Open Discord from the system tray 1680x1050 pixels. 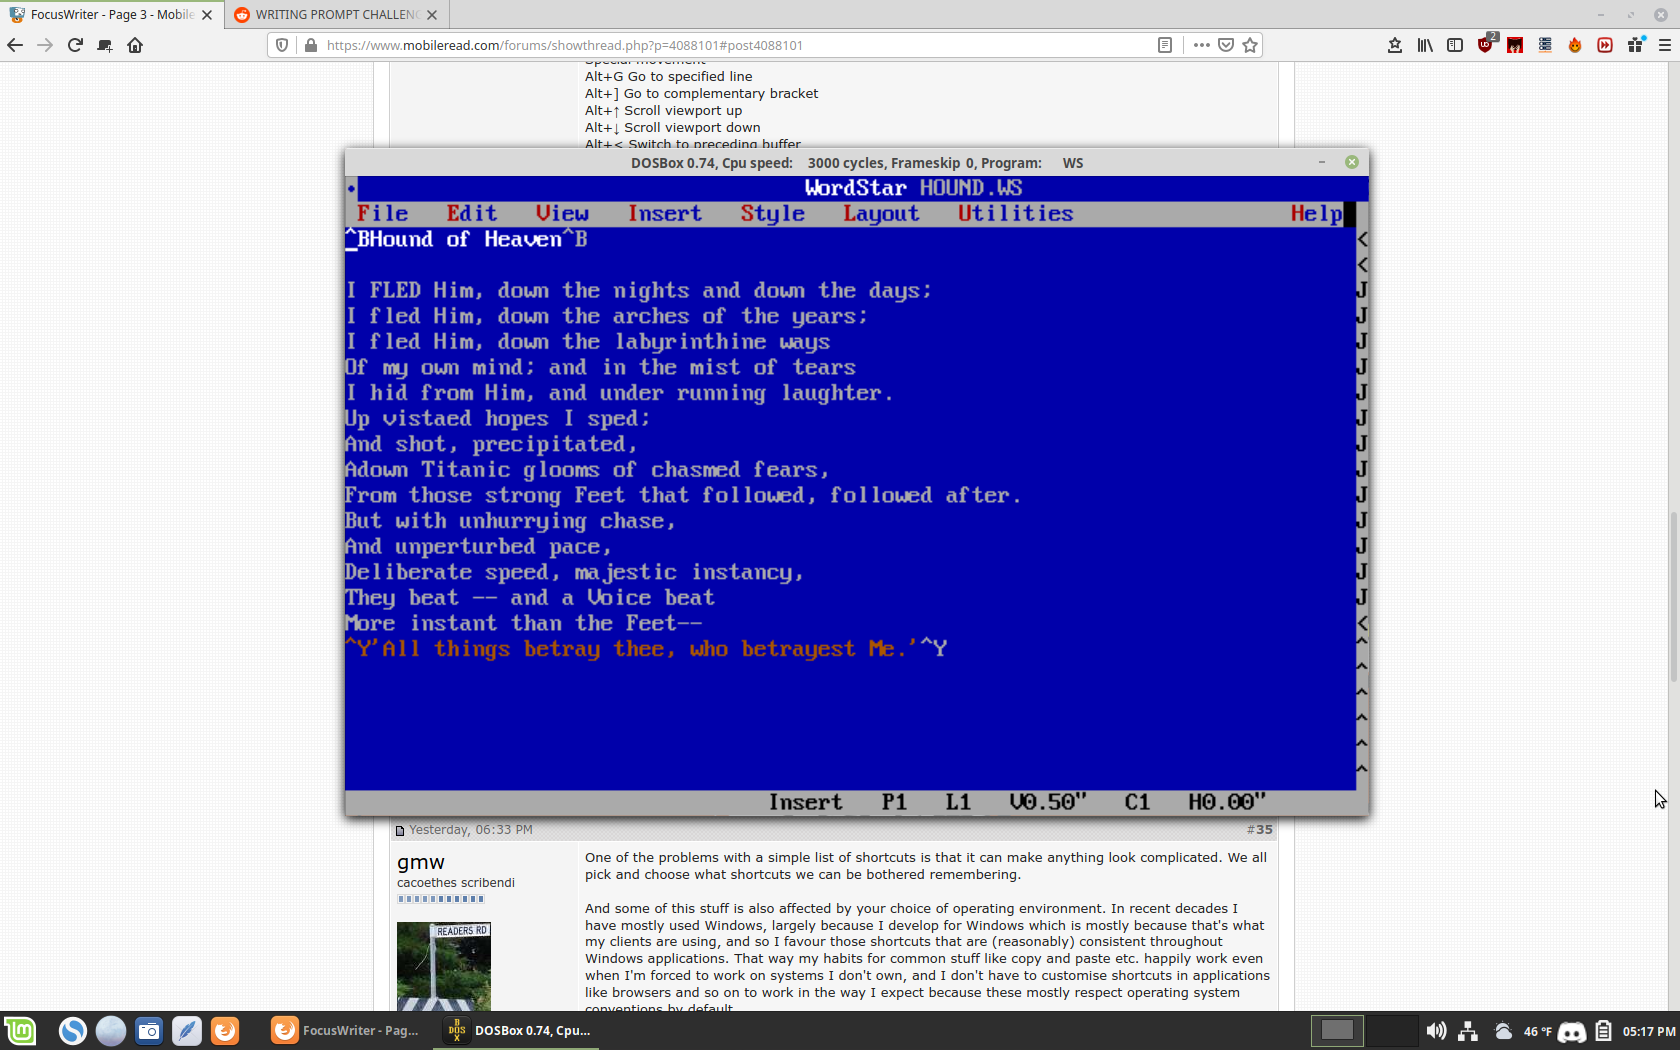(1571, 1031)
